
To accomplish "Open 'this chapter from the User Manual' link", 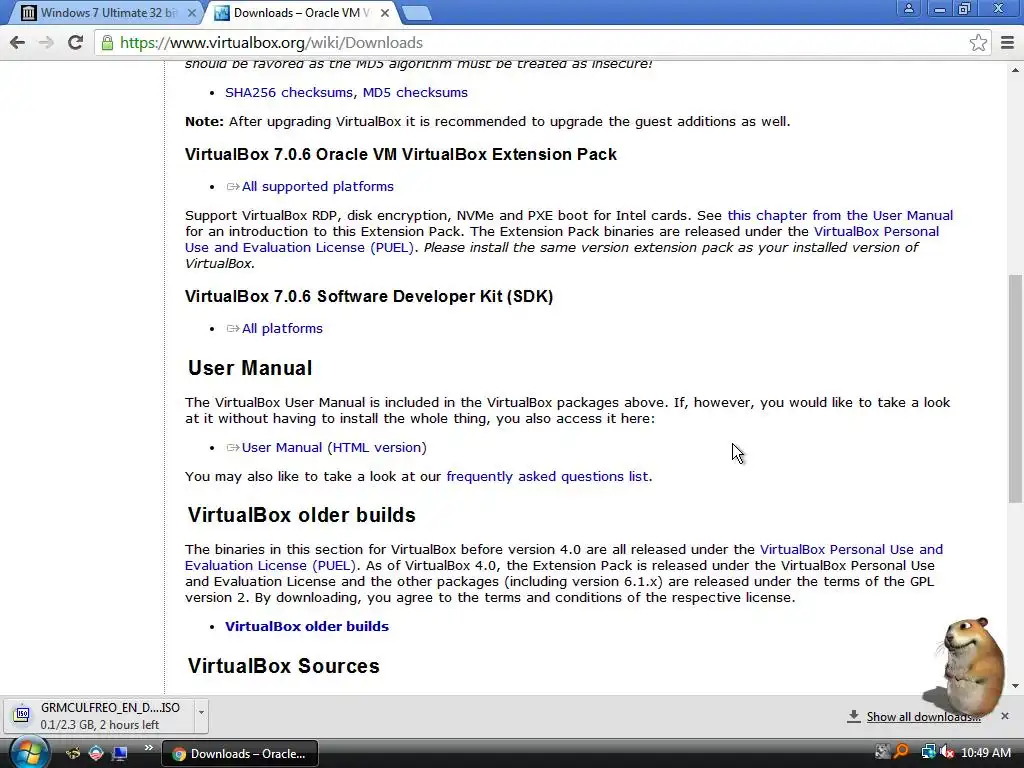I will point(840,216).
